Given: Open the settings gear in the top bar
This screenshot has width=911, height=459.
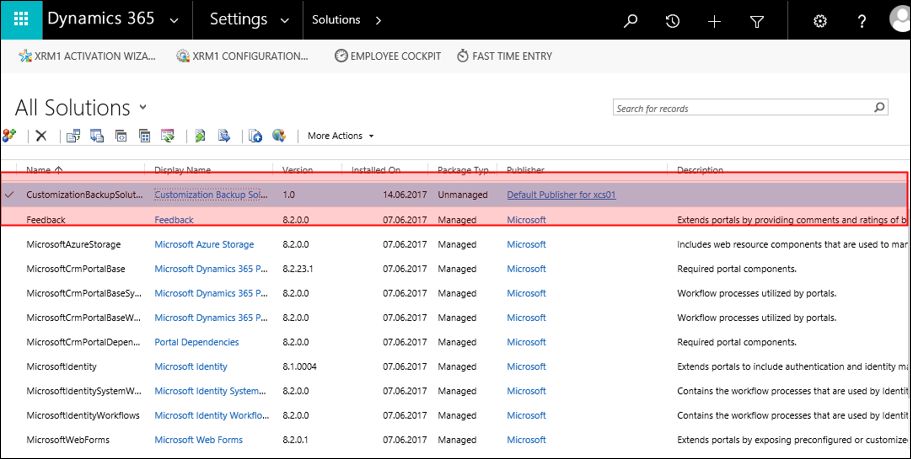Looking at the screenshot, I should point(820,21).
